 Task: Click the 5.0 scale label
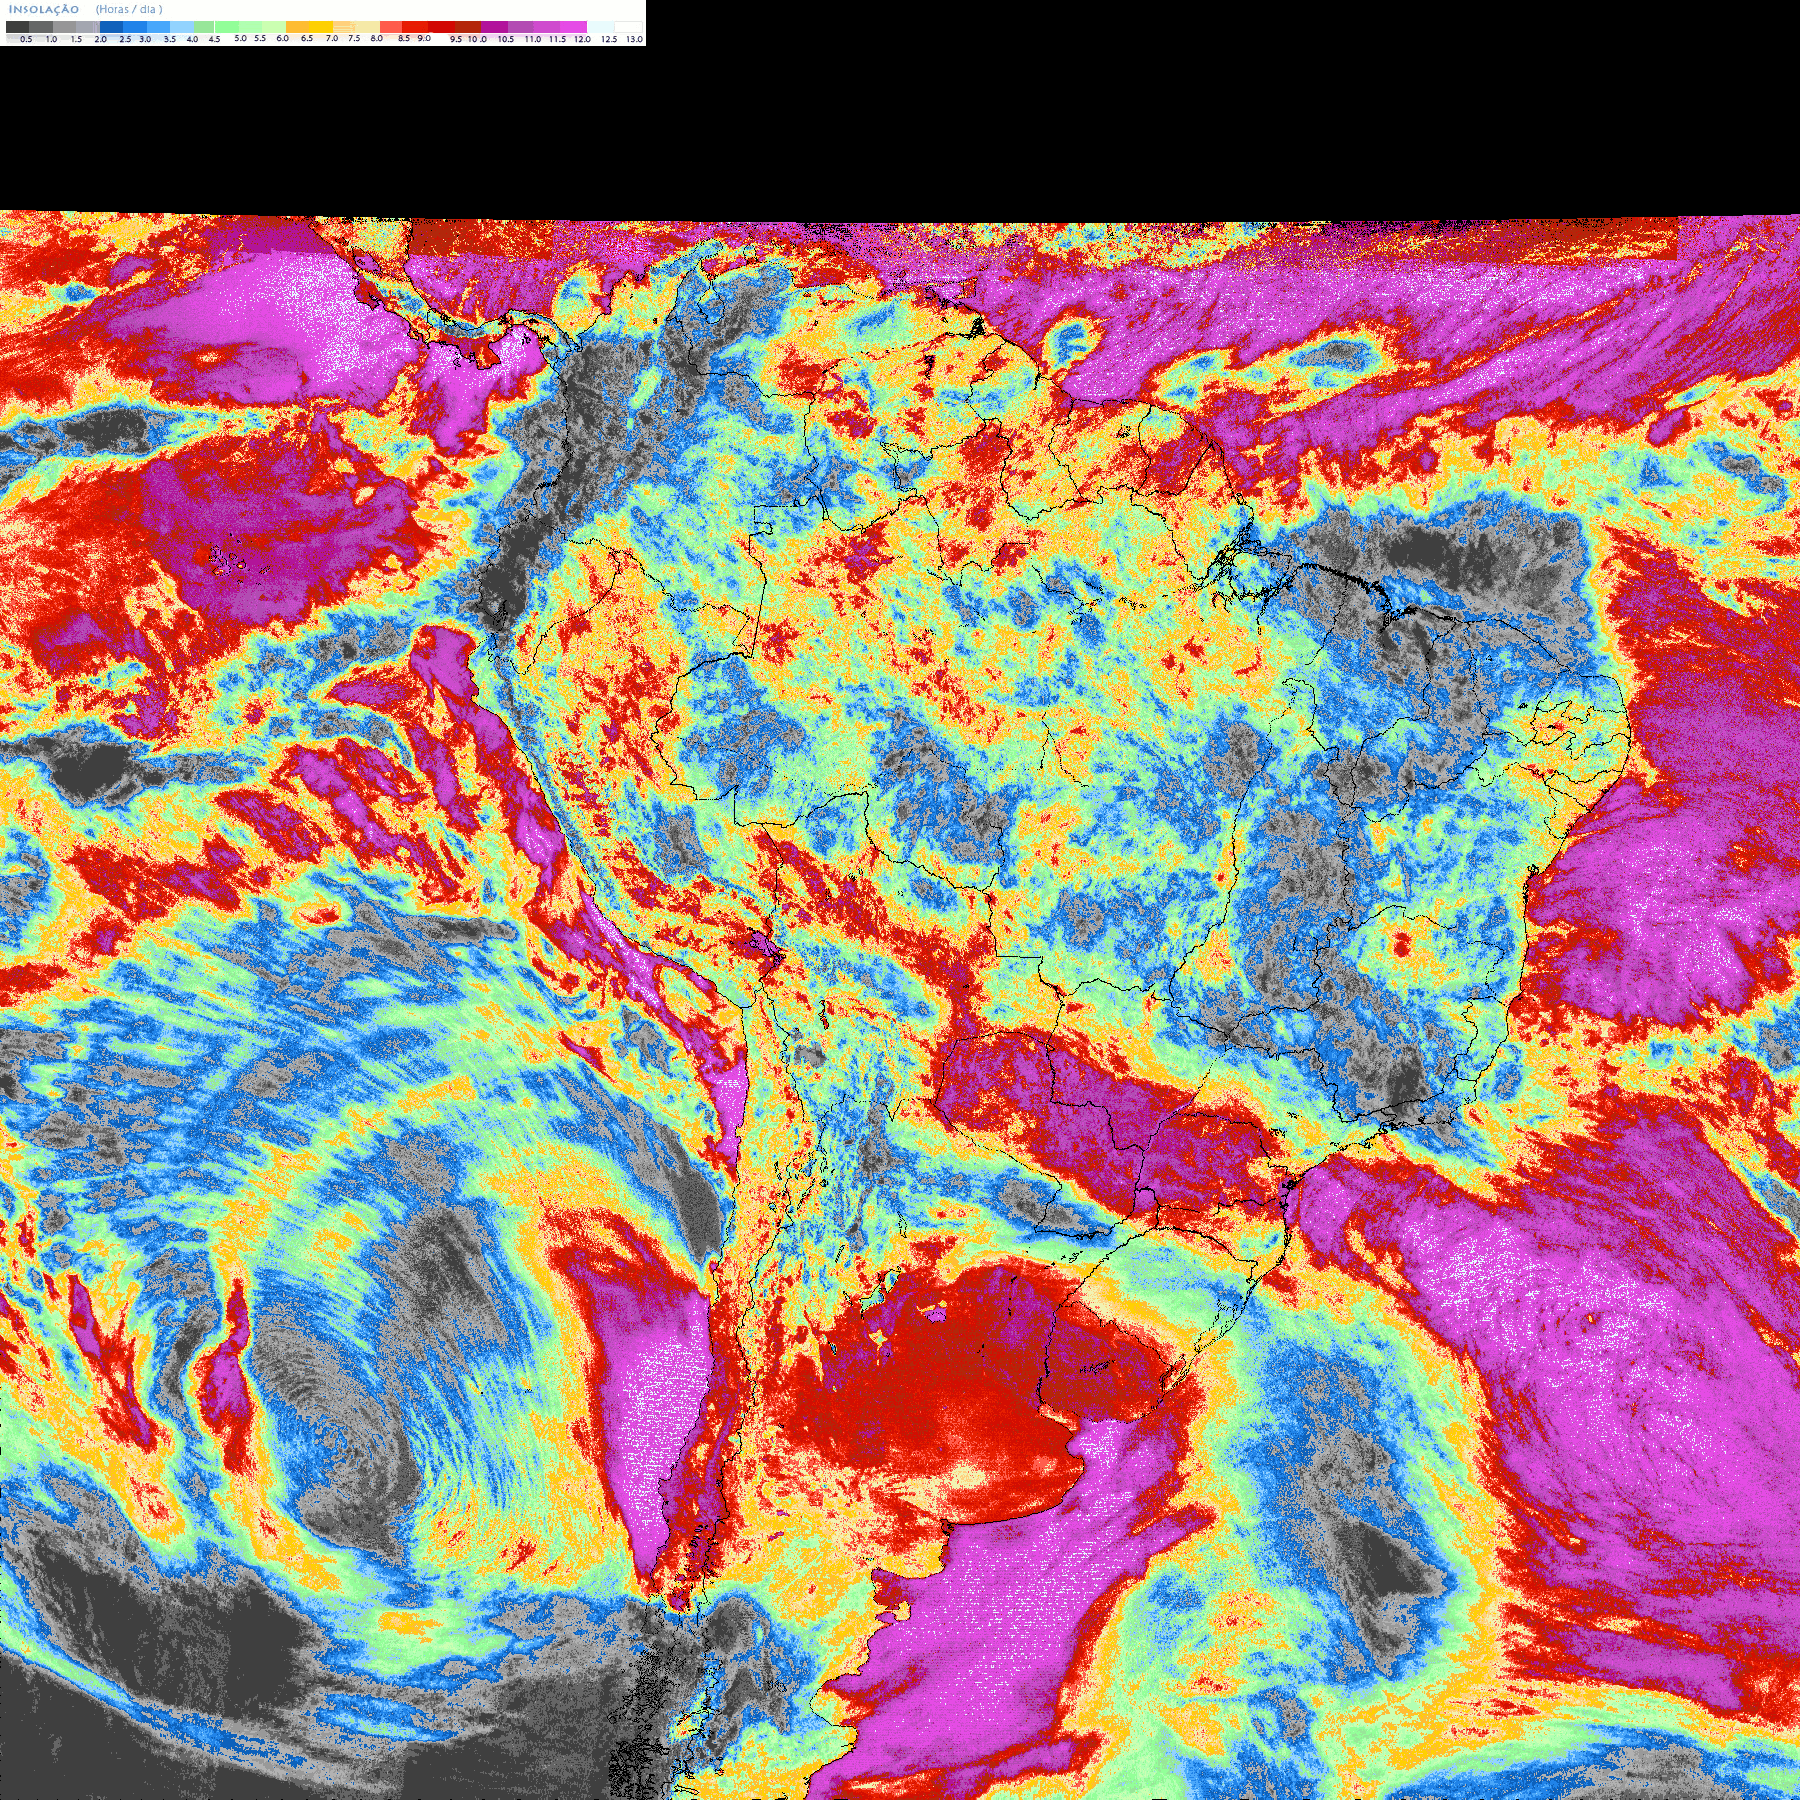tap(240, 38)
